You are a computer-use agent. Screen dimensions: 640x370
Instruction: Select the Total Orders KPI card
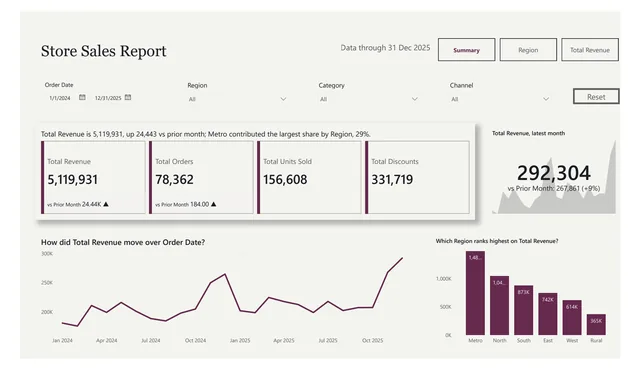point(201,177)
